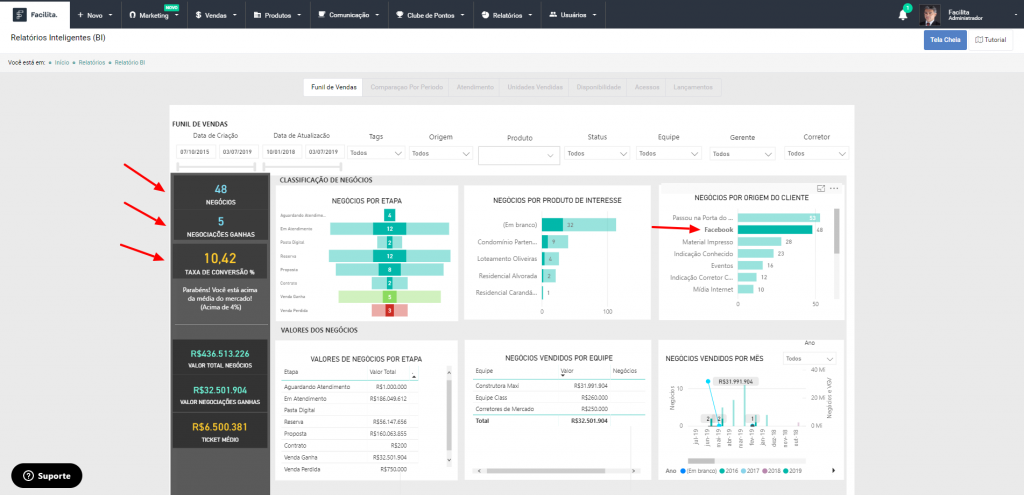Viewport: 1024px width, 495px height.
Task: Click the Tela Cheia button
Action: [x=945, y=40]
